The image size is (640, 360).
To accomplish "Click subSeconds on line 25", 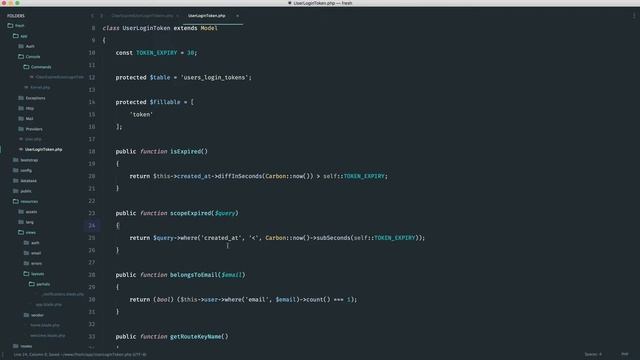I will (x=332, y=238).
